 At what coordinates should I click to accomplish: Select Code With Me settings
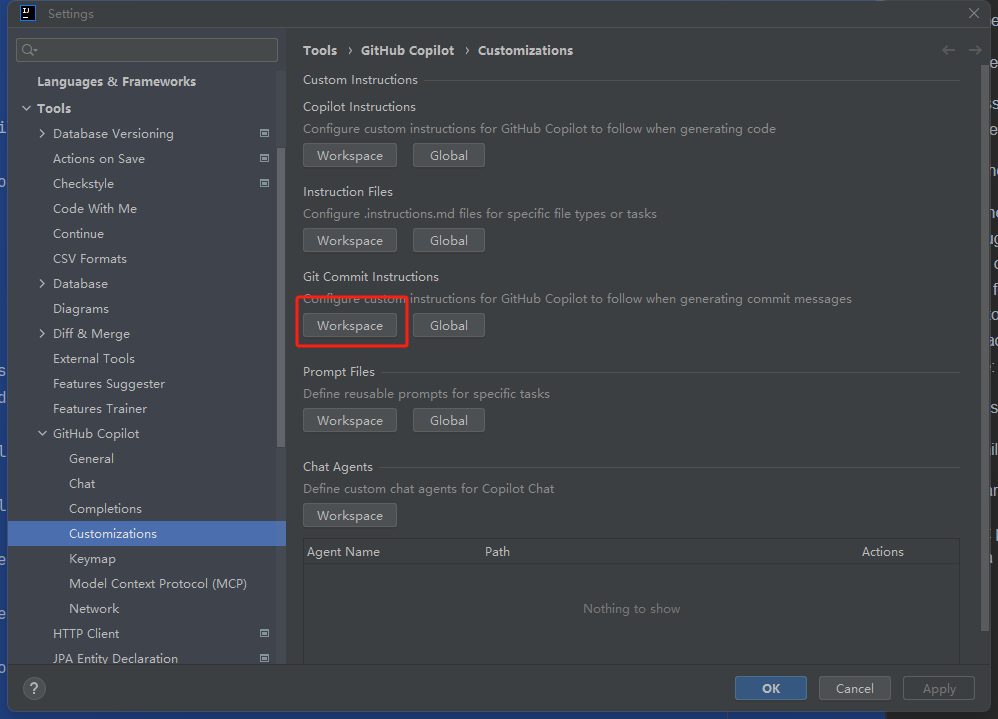95,209
